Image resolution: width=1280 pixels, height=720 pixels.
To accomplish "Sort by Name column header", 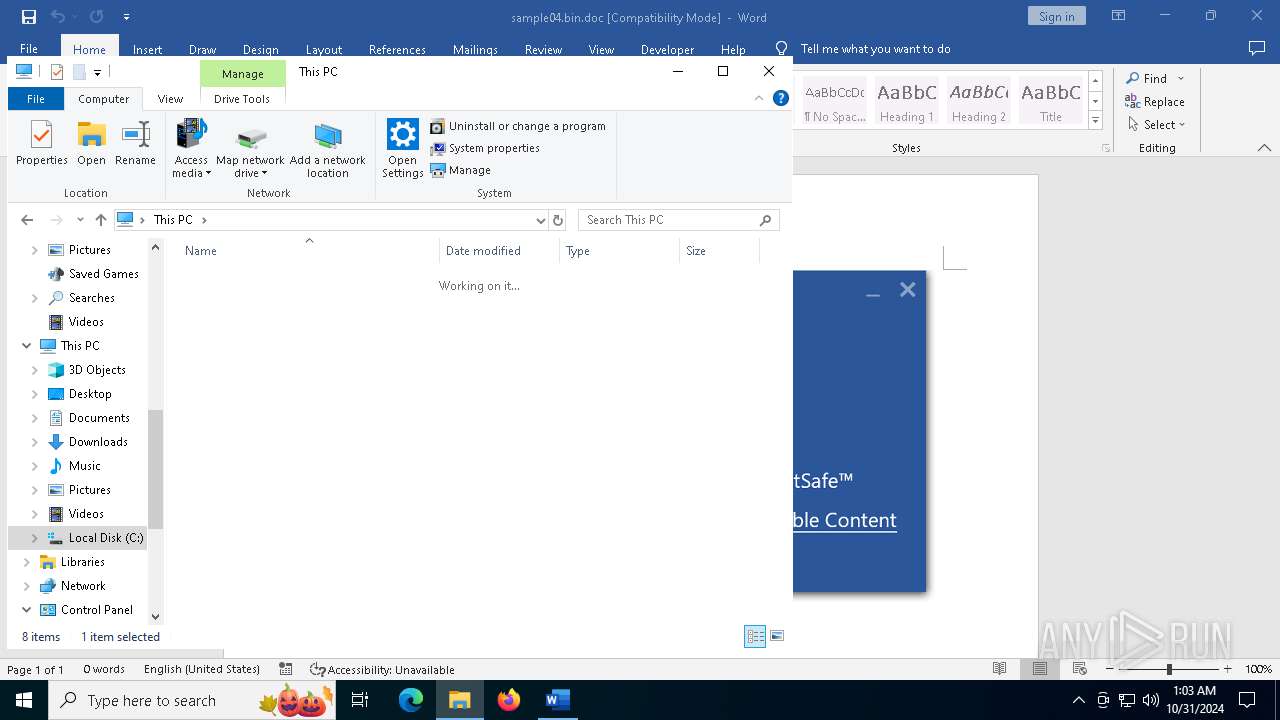I will pos(200,251).
